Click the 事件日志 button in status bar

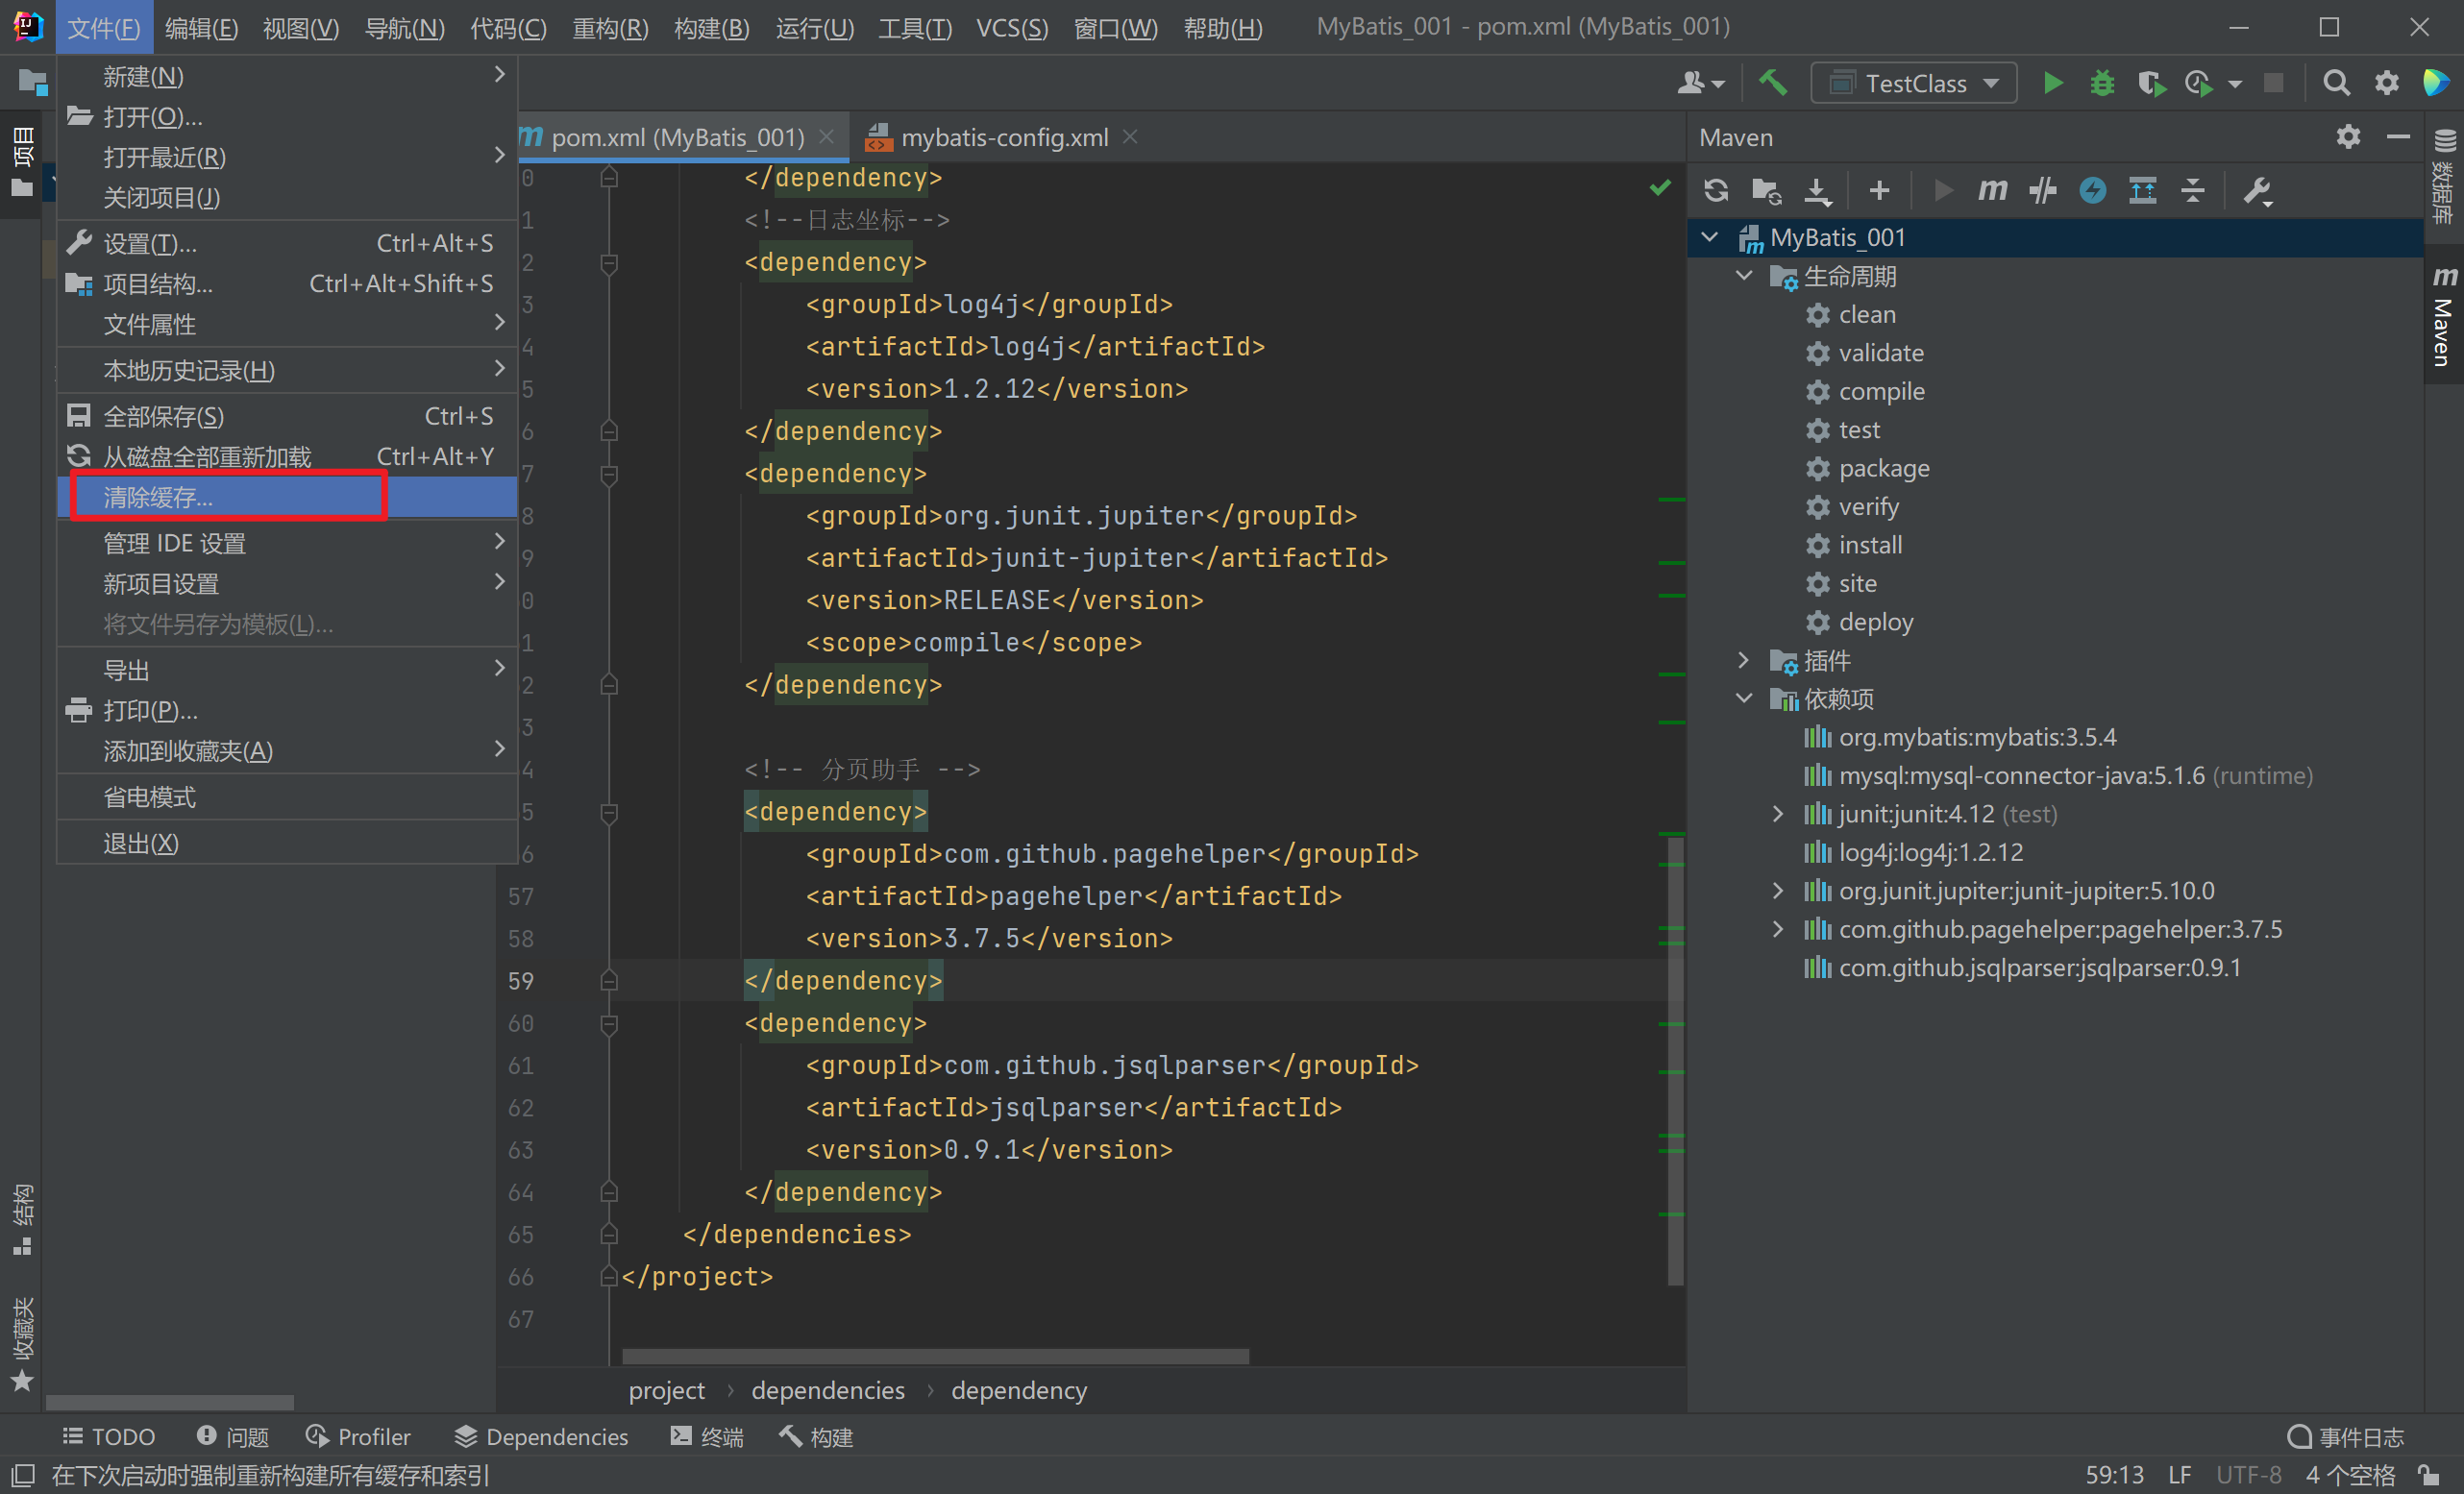(x=2346, y=1437)
